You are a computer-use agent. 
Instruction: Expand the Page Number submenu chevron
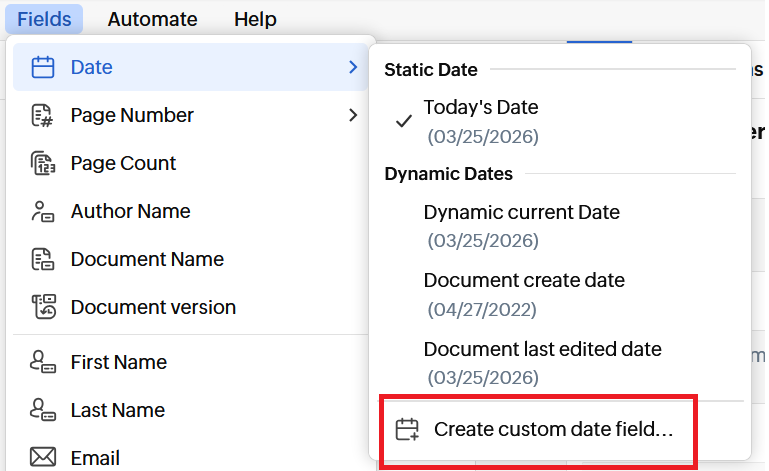coord(352,116)
